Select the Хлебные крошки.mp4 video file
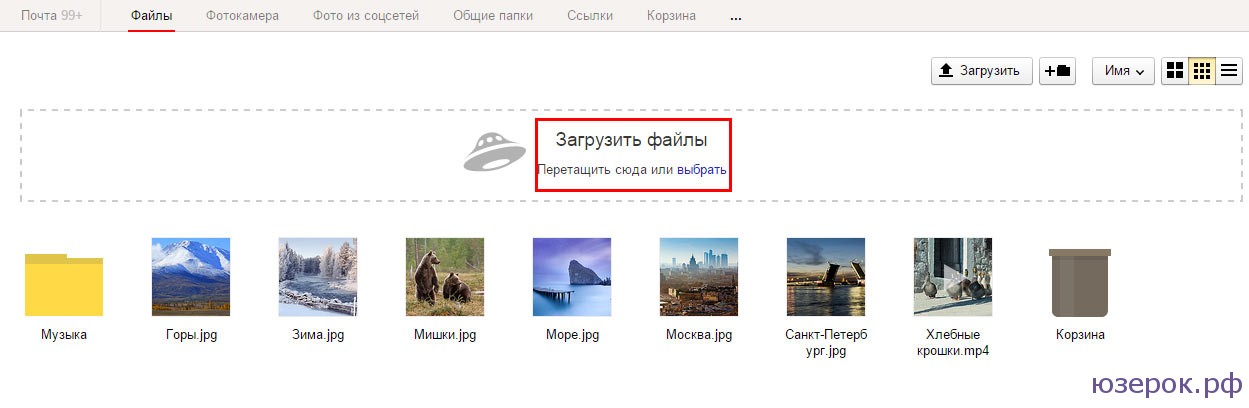Screen dimensions: 1249x408 click(952, 277)
